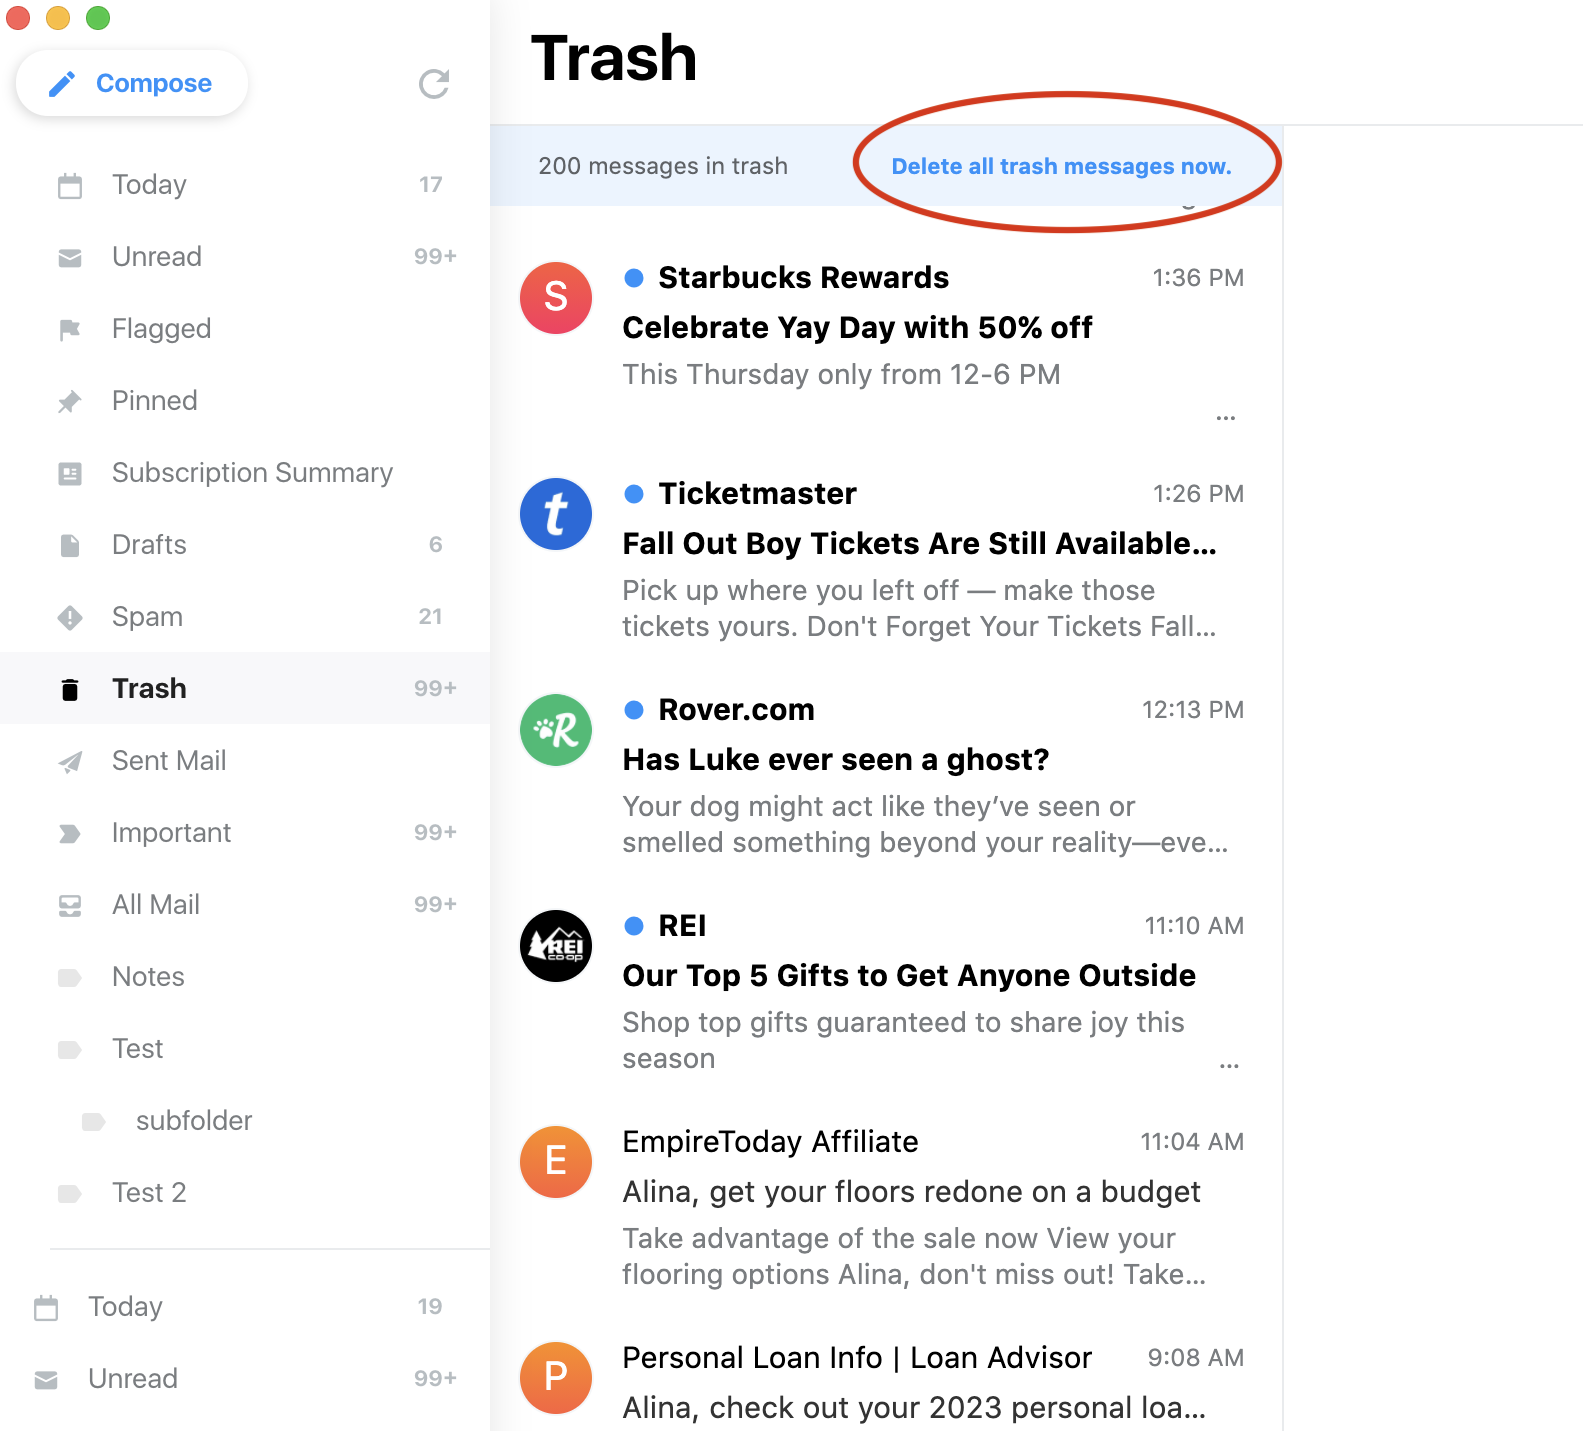Open the Flagged folder flag icon
Screen dimensions: 1583x1431
70,329
